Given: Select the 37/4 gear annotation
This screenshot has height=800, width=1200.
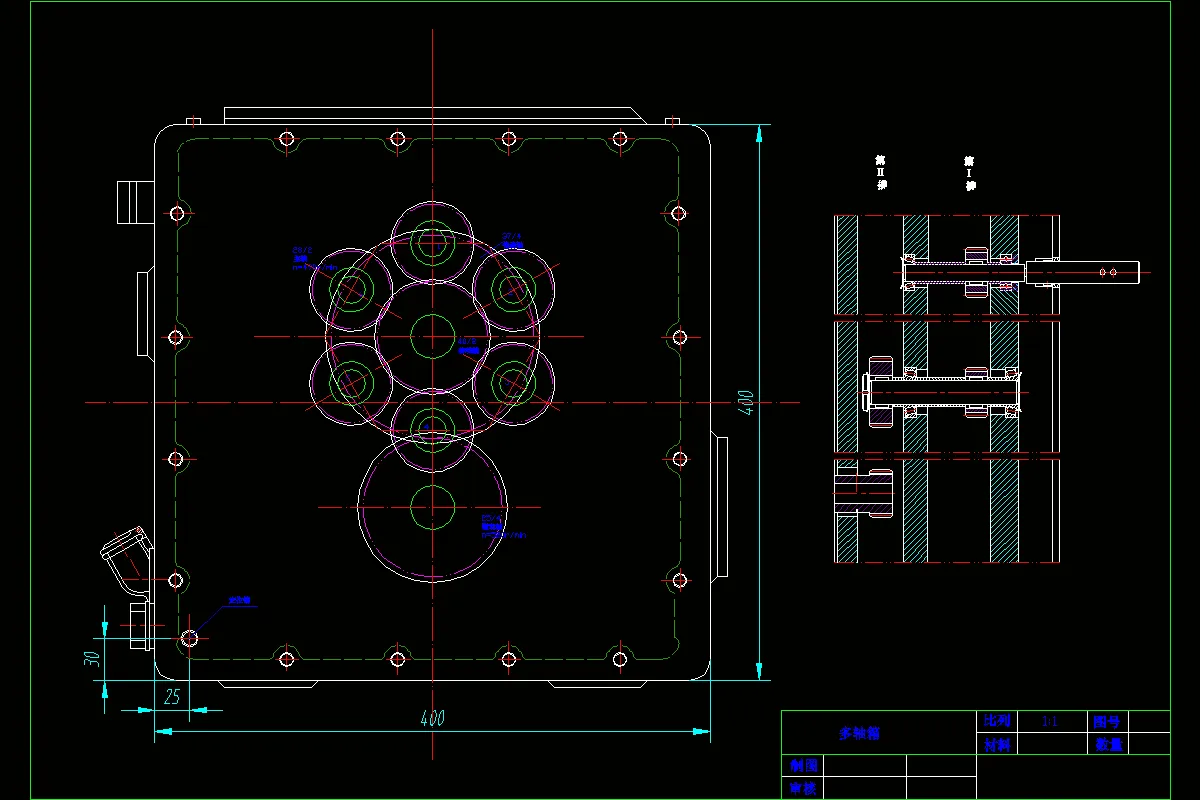Looking at the screenshot, I should [x=512, y=240].
